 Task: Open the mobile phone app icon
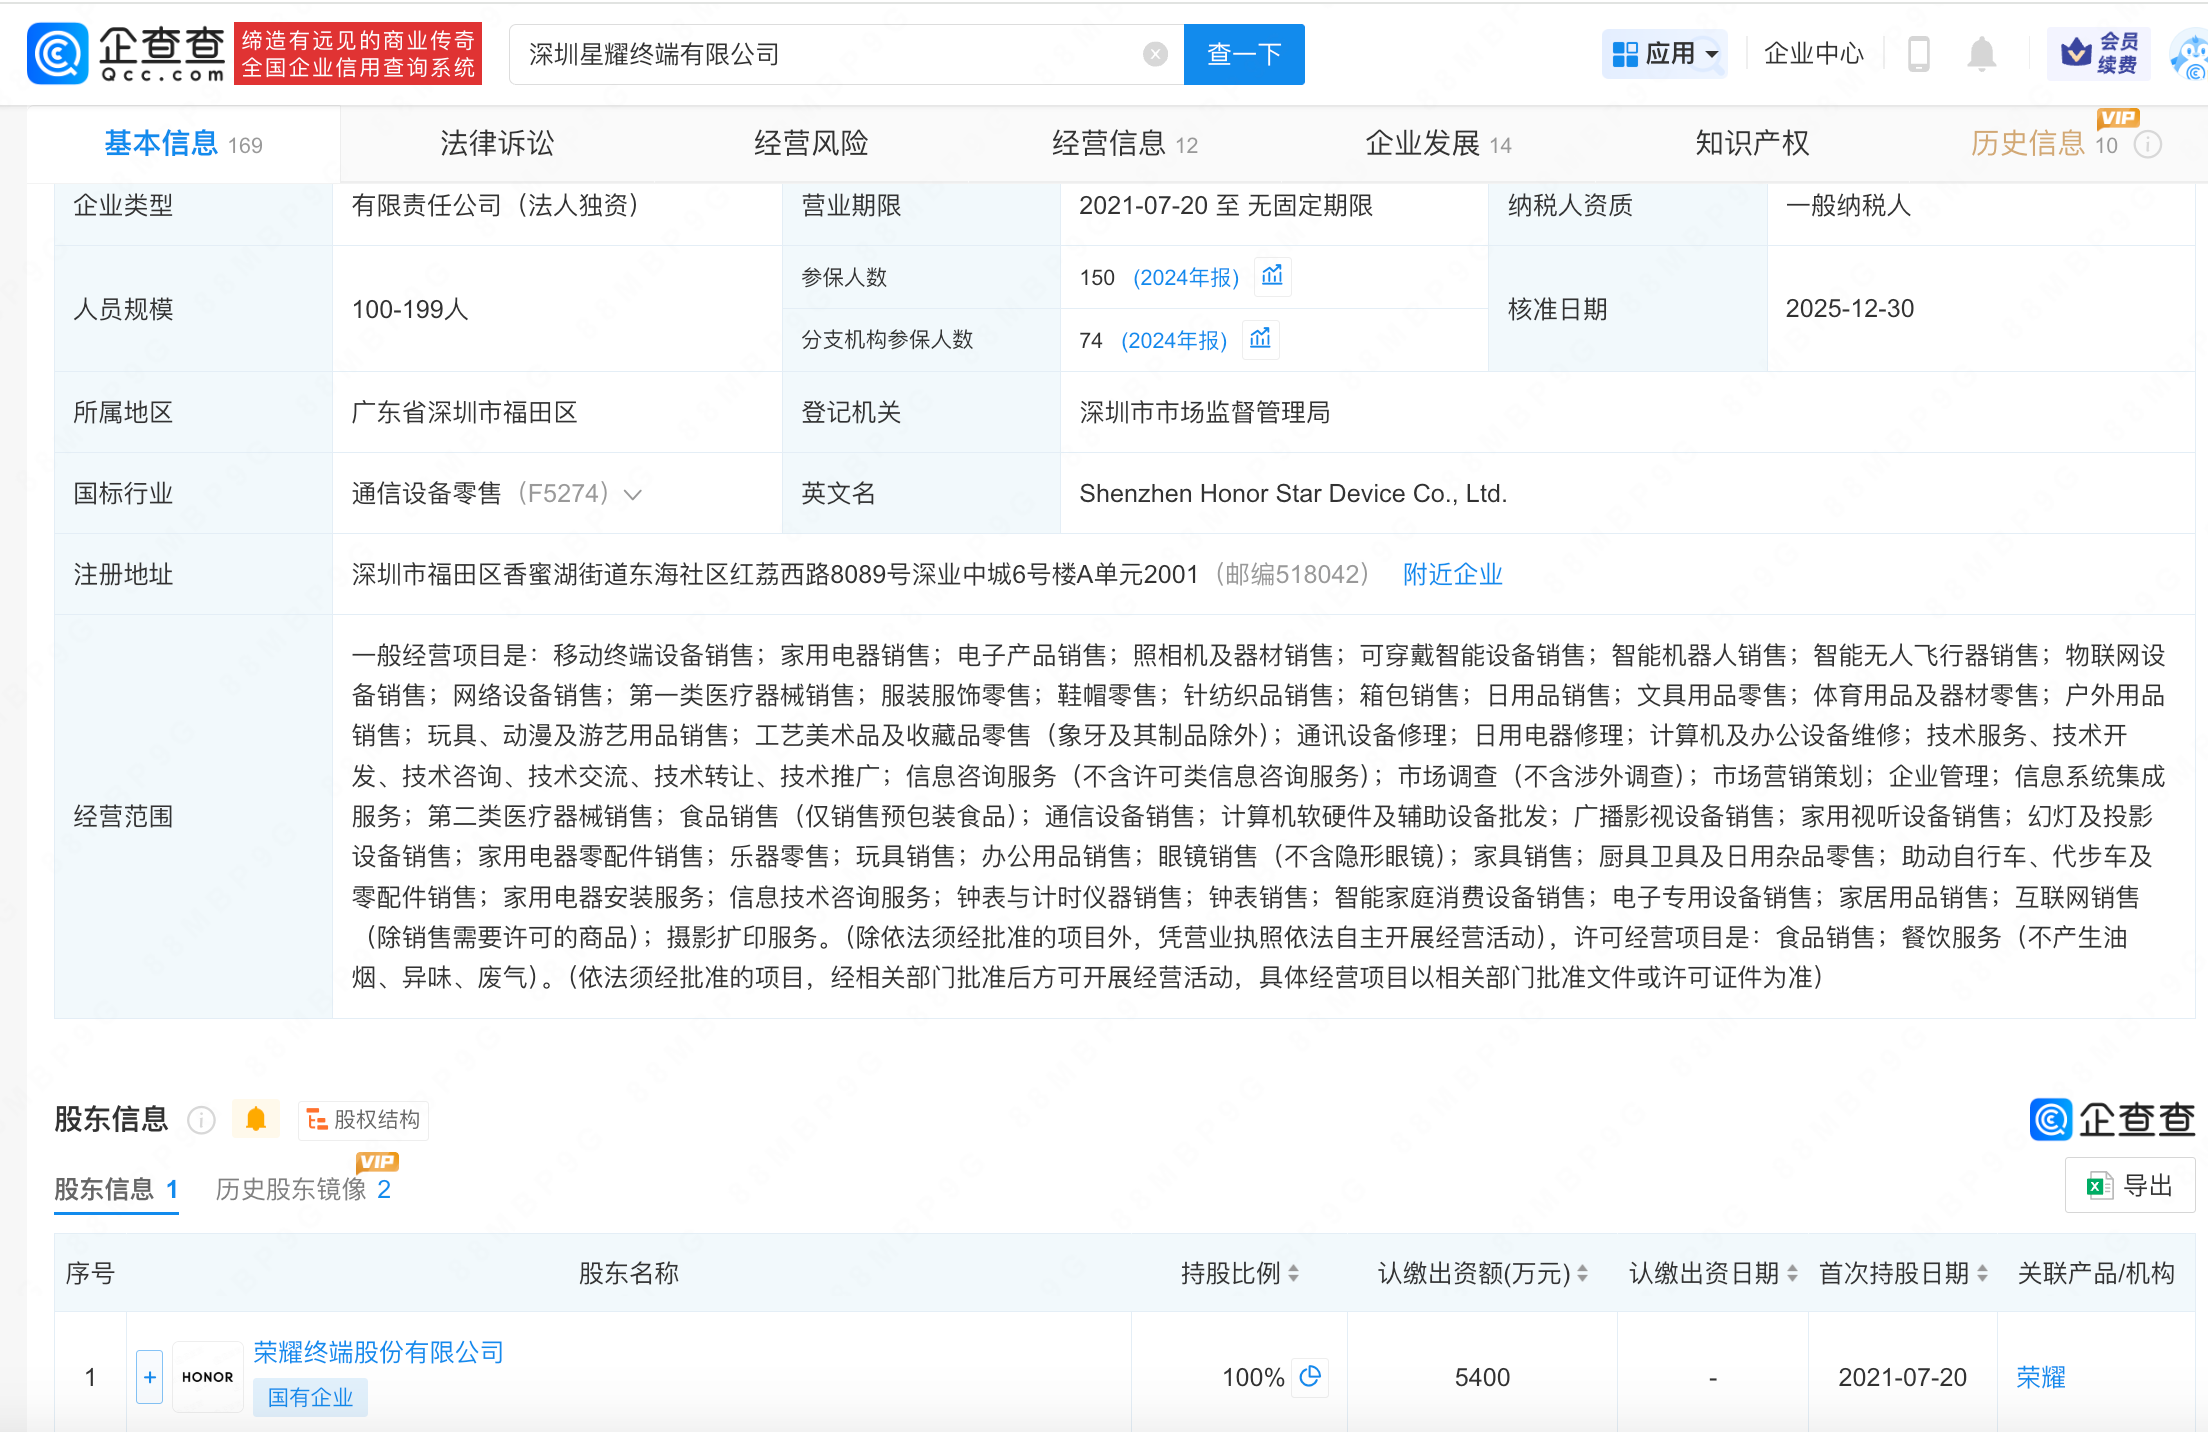1918,54
